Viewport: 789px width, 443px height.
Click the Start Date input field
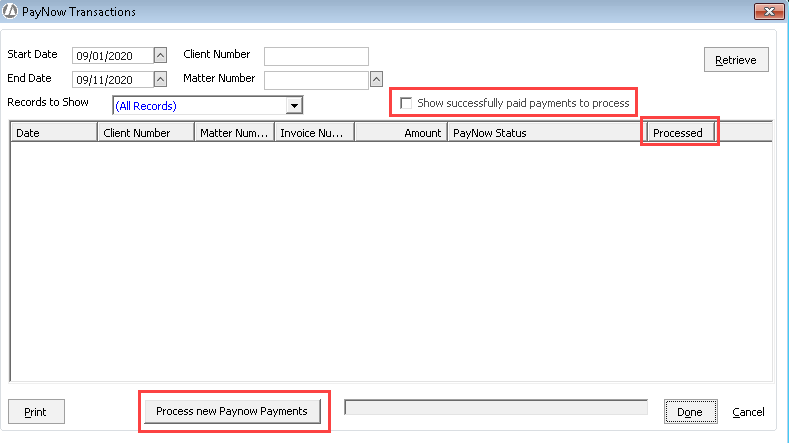pyautogui.click(x=113, y=55)
